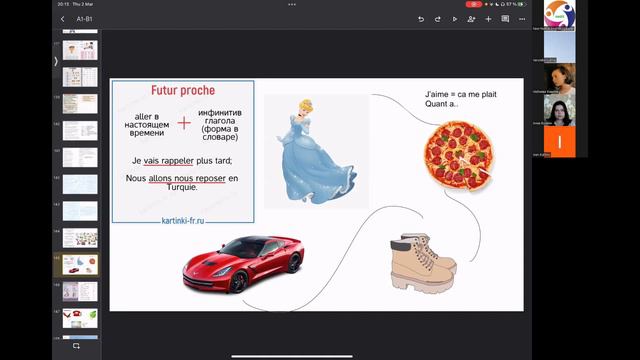Select the topmost full slide thumbnail
This screenshot has width=640, height=360.
click(80, 50)
